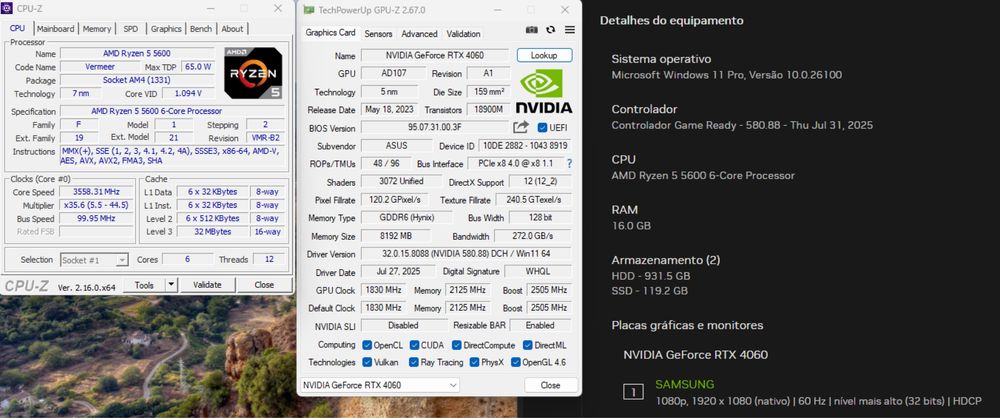The height and width of the screenshot is (418, 1000).
Task: Select the Graphics Card tab in GPU-Z
Action: click(330, 33)
